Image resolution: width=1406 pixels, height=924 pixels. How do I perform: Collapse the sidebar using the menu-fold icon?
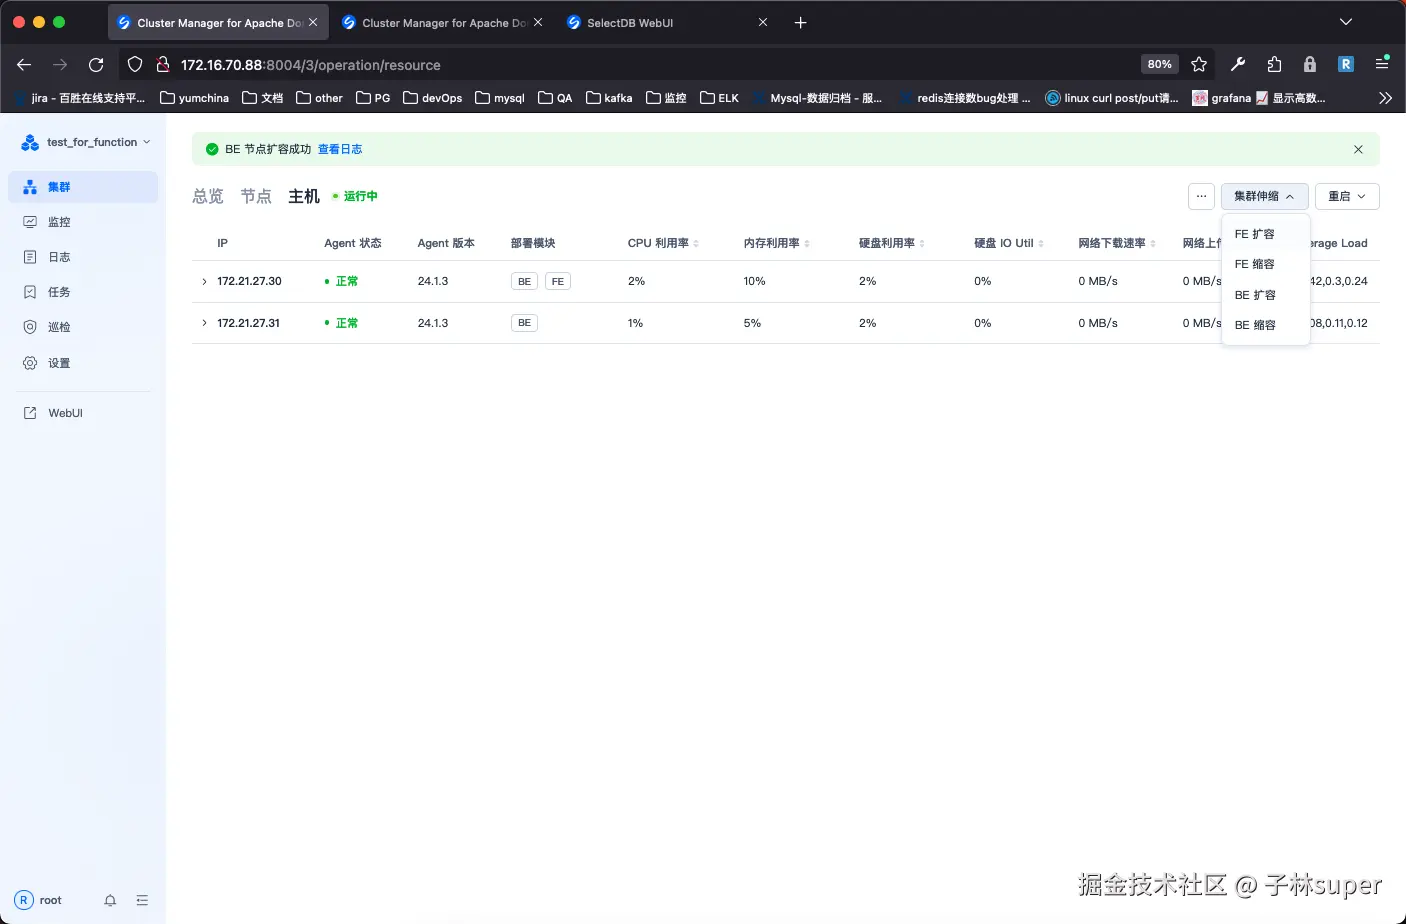[x=142, y=900]
